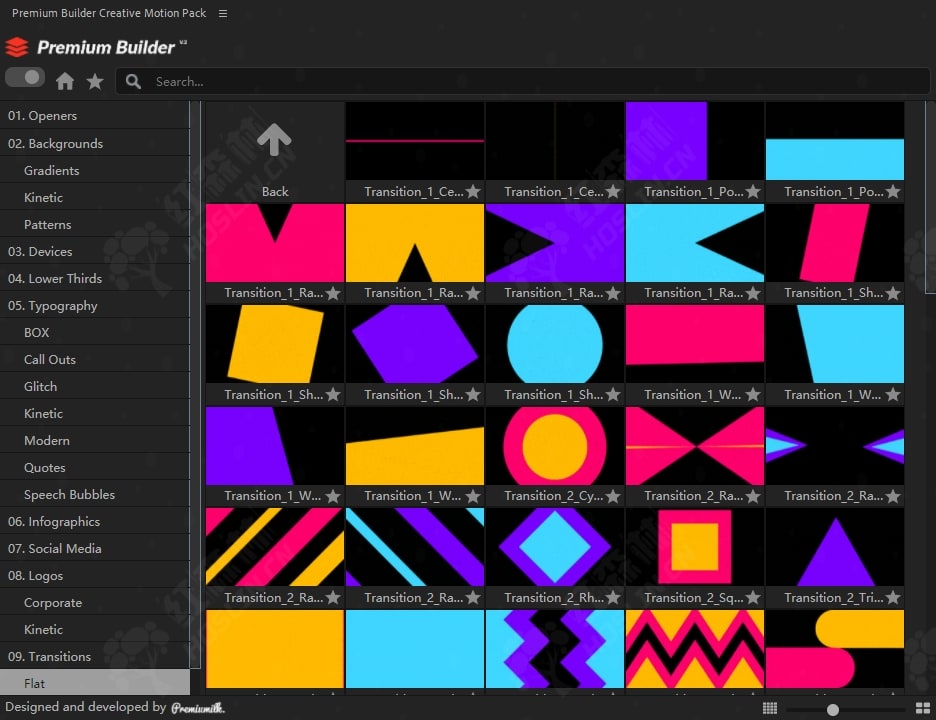Open the 06. Infographics category
The height and width of the screenshot is (720, 936).
(95, 522)
